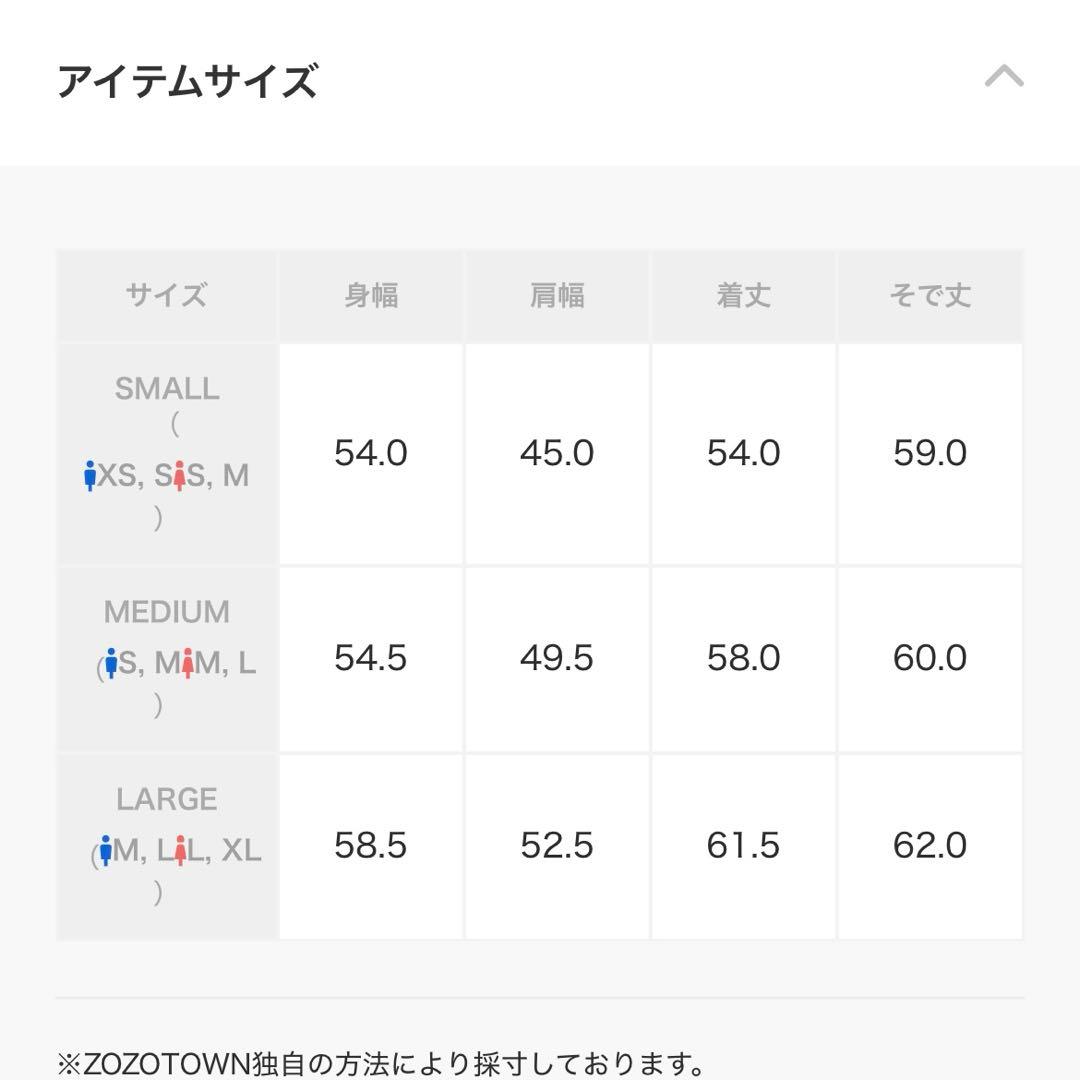
Task: Click the LARGE size label
Action: 166,799
